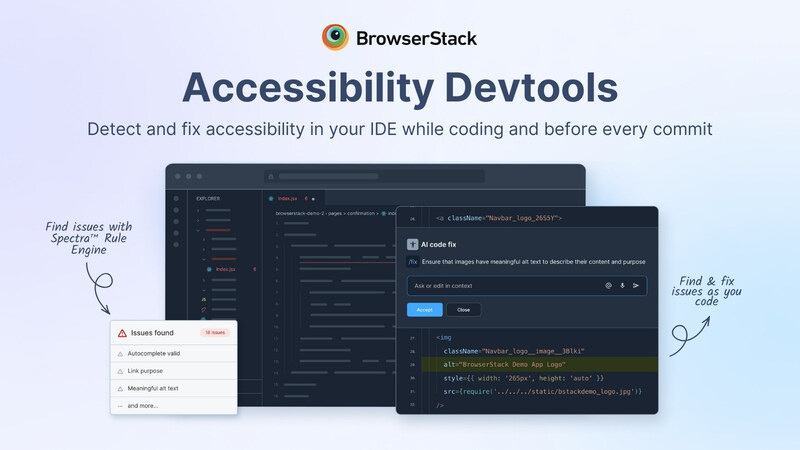Click the BrowserStack logo icon

tap(335, 38)
